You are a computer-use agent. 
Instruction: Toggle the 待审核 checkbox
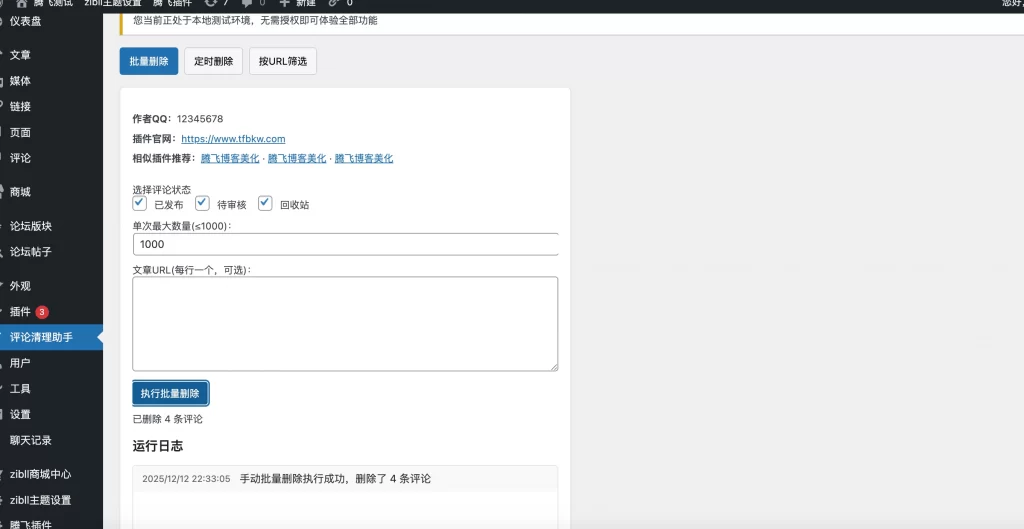tap(202, 203)
